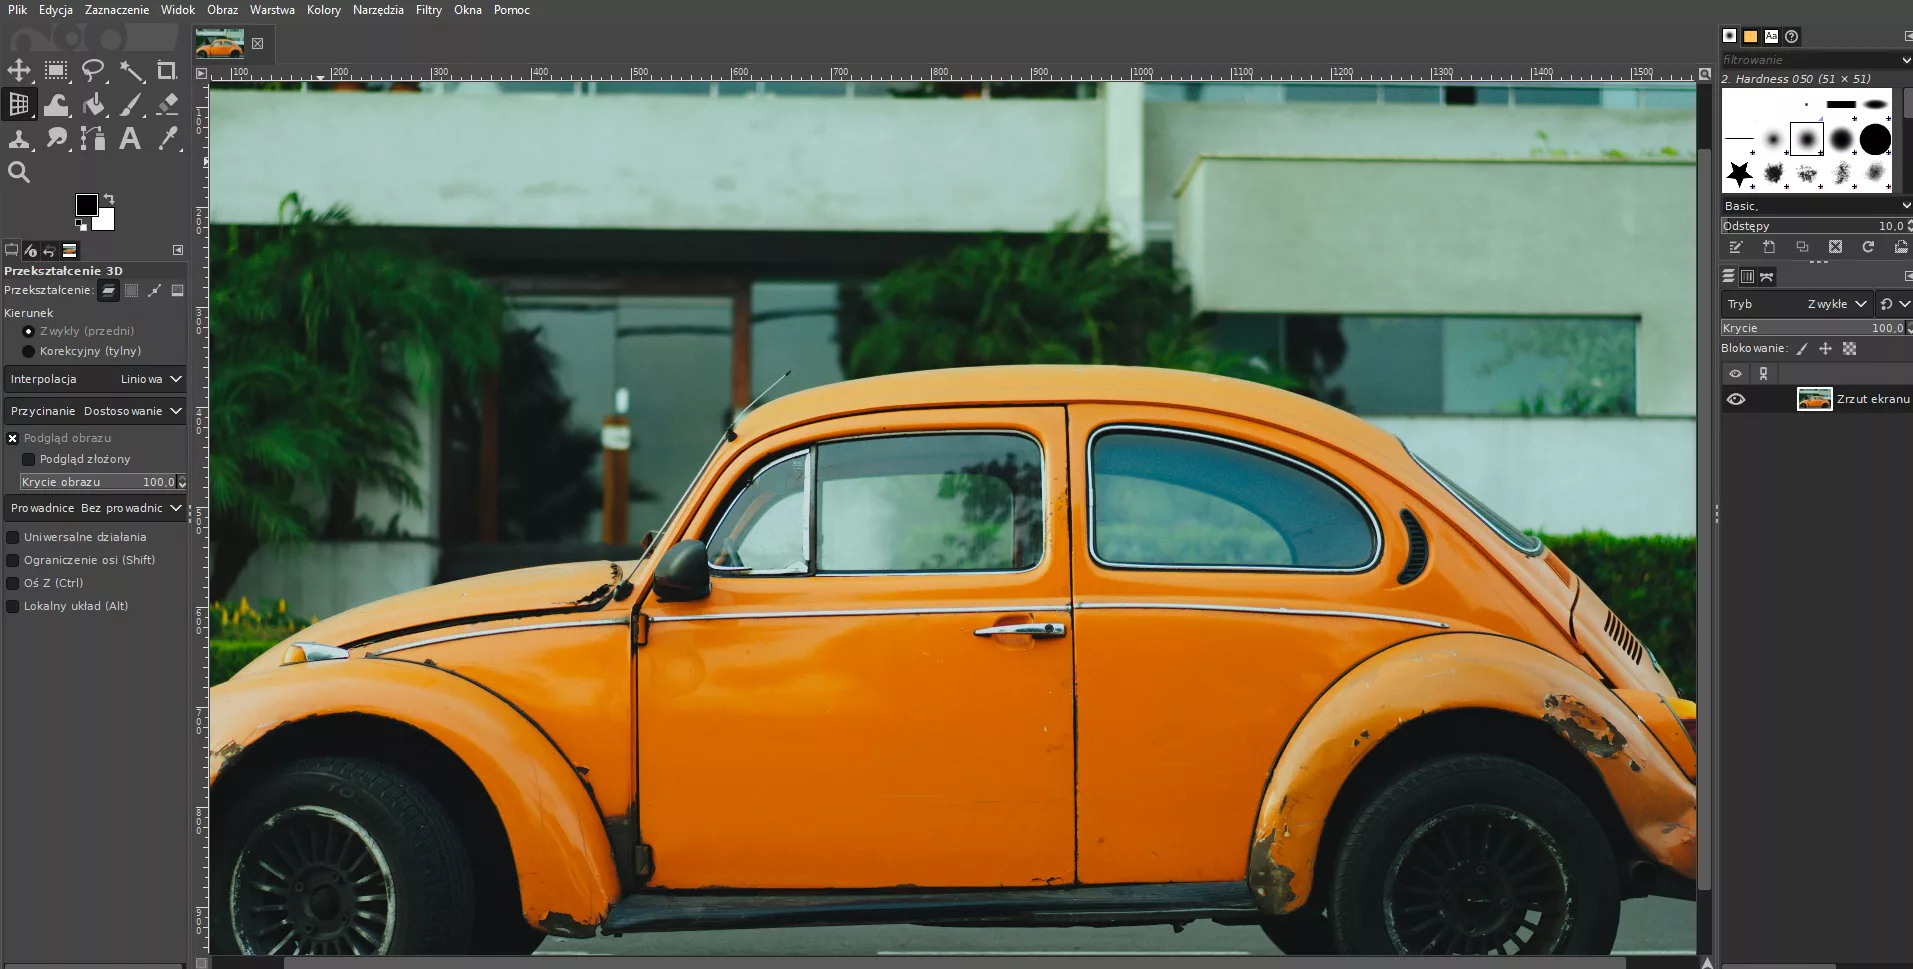
Task: Open the Narzędzia menu
Action: coord(378,10)
